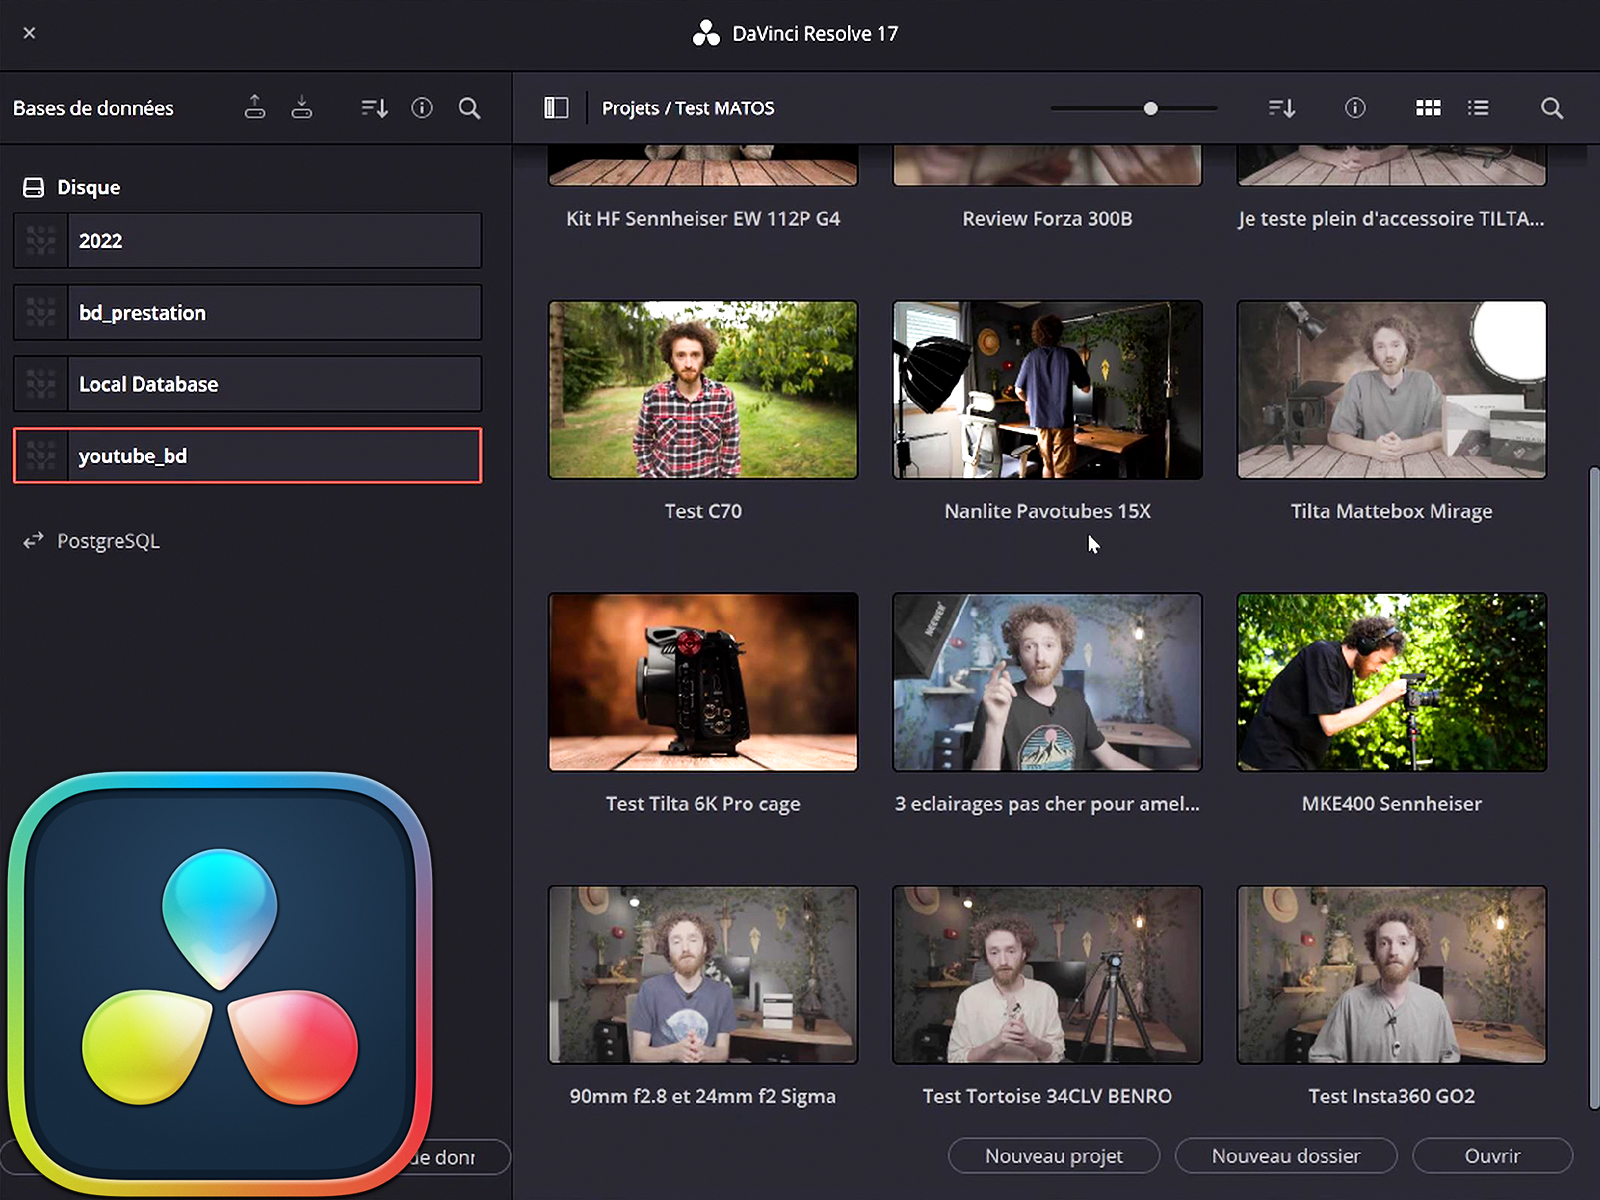Click the Nouveau dossier button
1600x1200 pixels.
pyautogui.click(x=1285, y=1156)
